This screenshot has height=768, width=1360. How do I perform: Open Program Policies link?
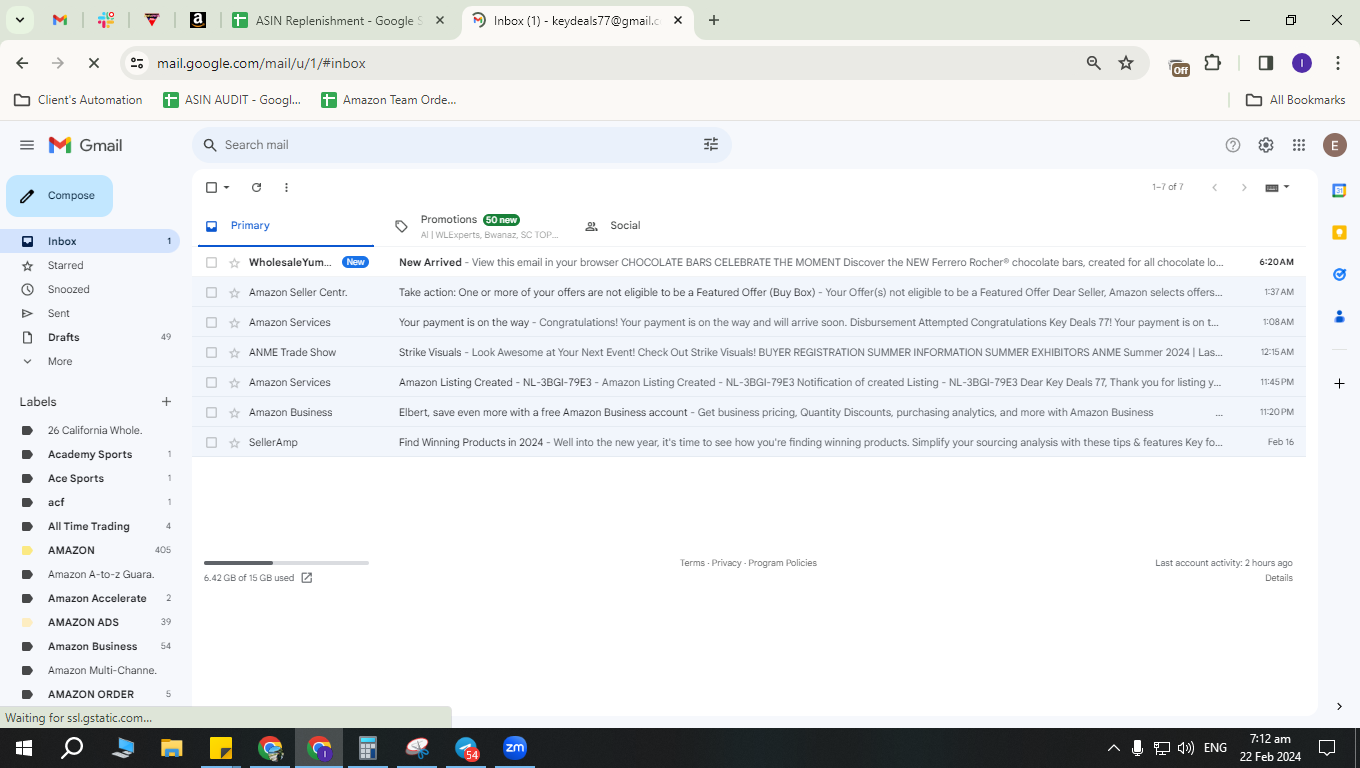(783, 563)
